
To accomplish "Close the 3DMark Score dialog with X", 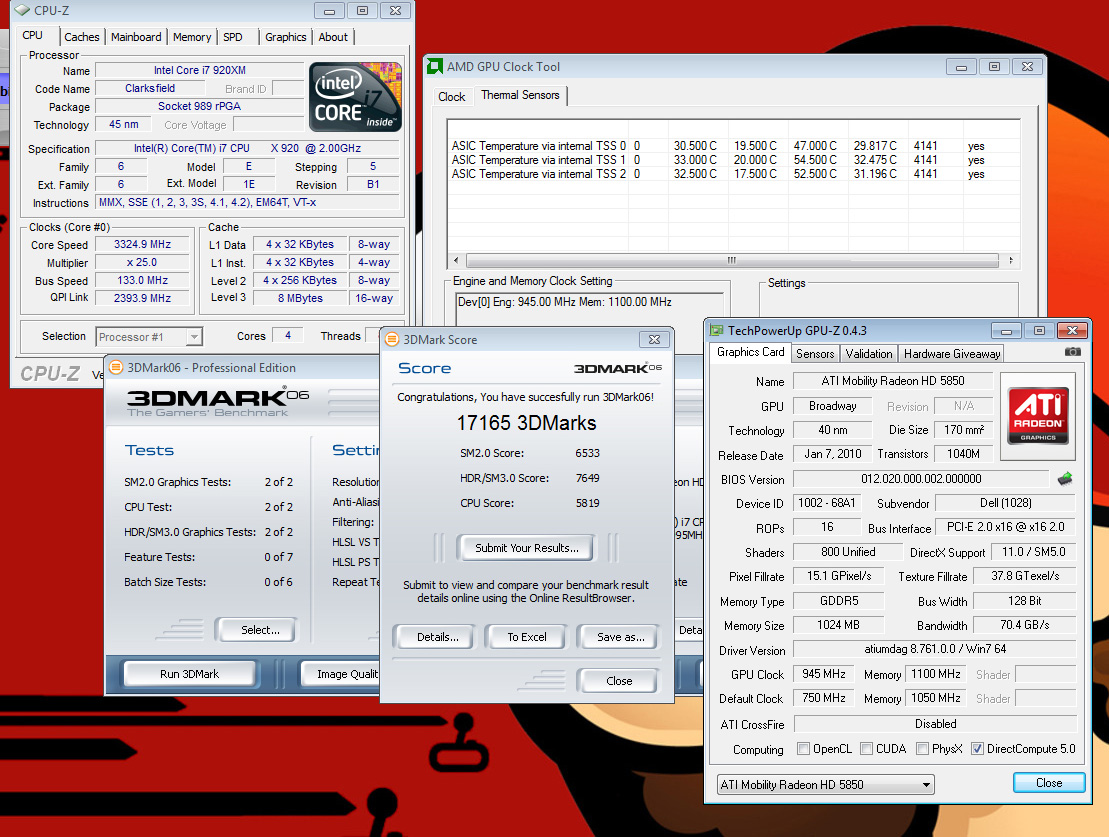I will (654, 340).
